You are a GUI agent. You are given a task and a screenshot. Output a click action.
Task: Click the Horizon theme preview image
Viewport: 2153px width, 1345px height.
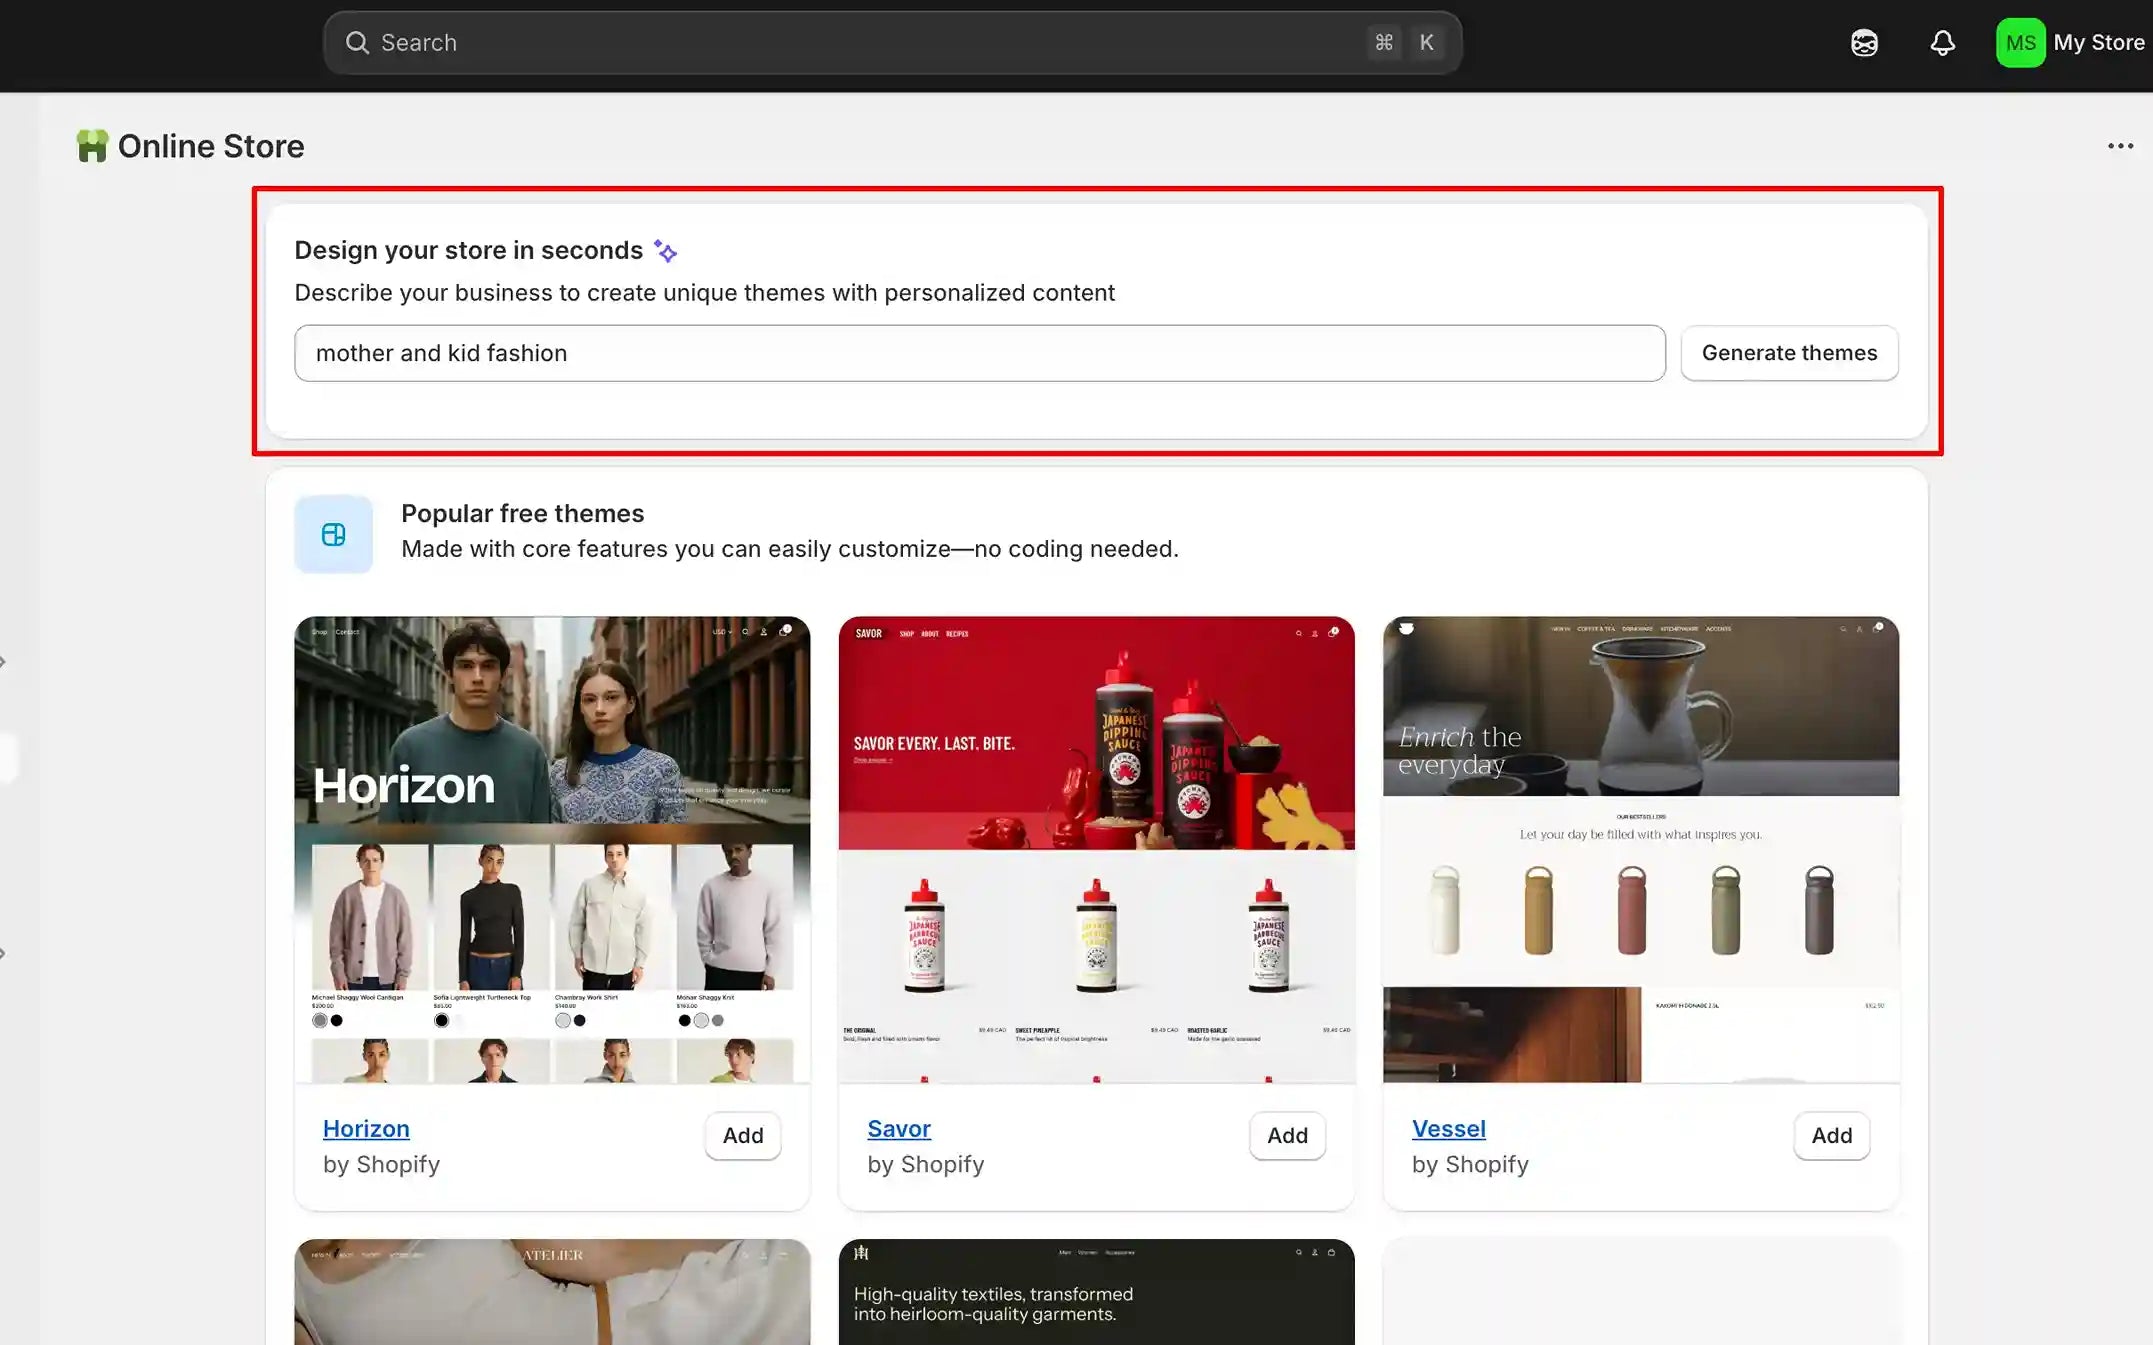click(552, 849)
